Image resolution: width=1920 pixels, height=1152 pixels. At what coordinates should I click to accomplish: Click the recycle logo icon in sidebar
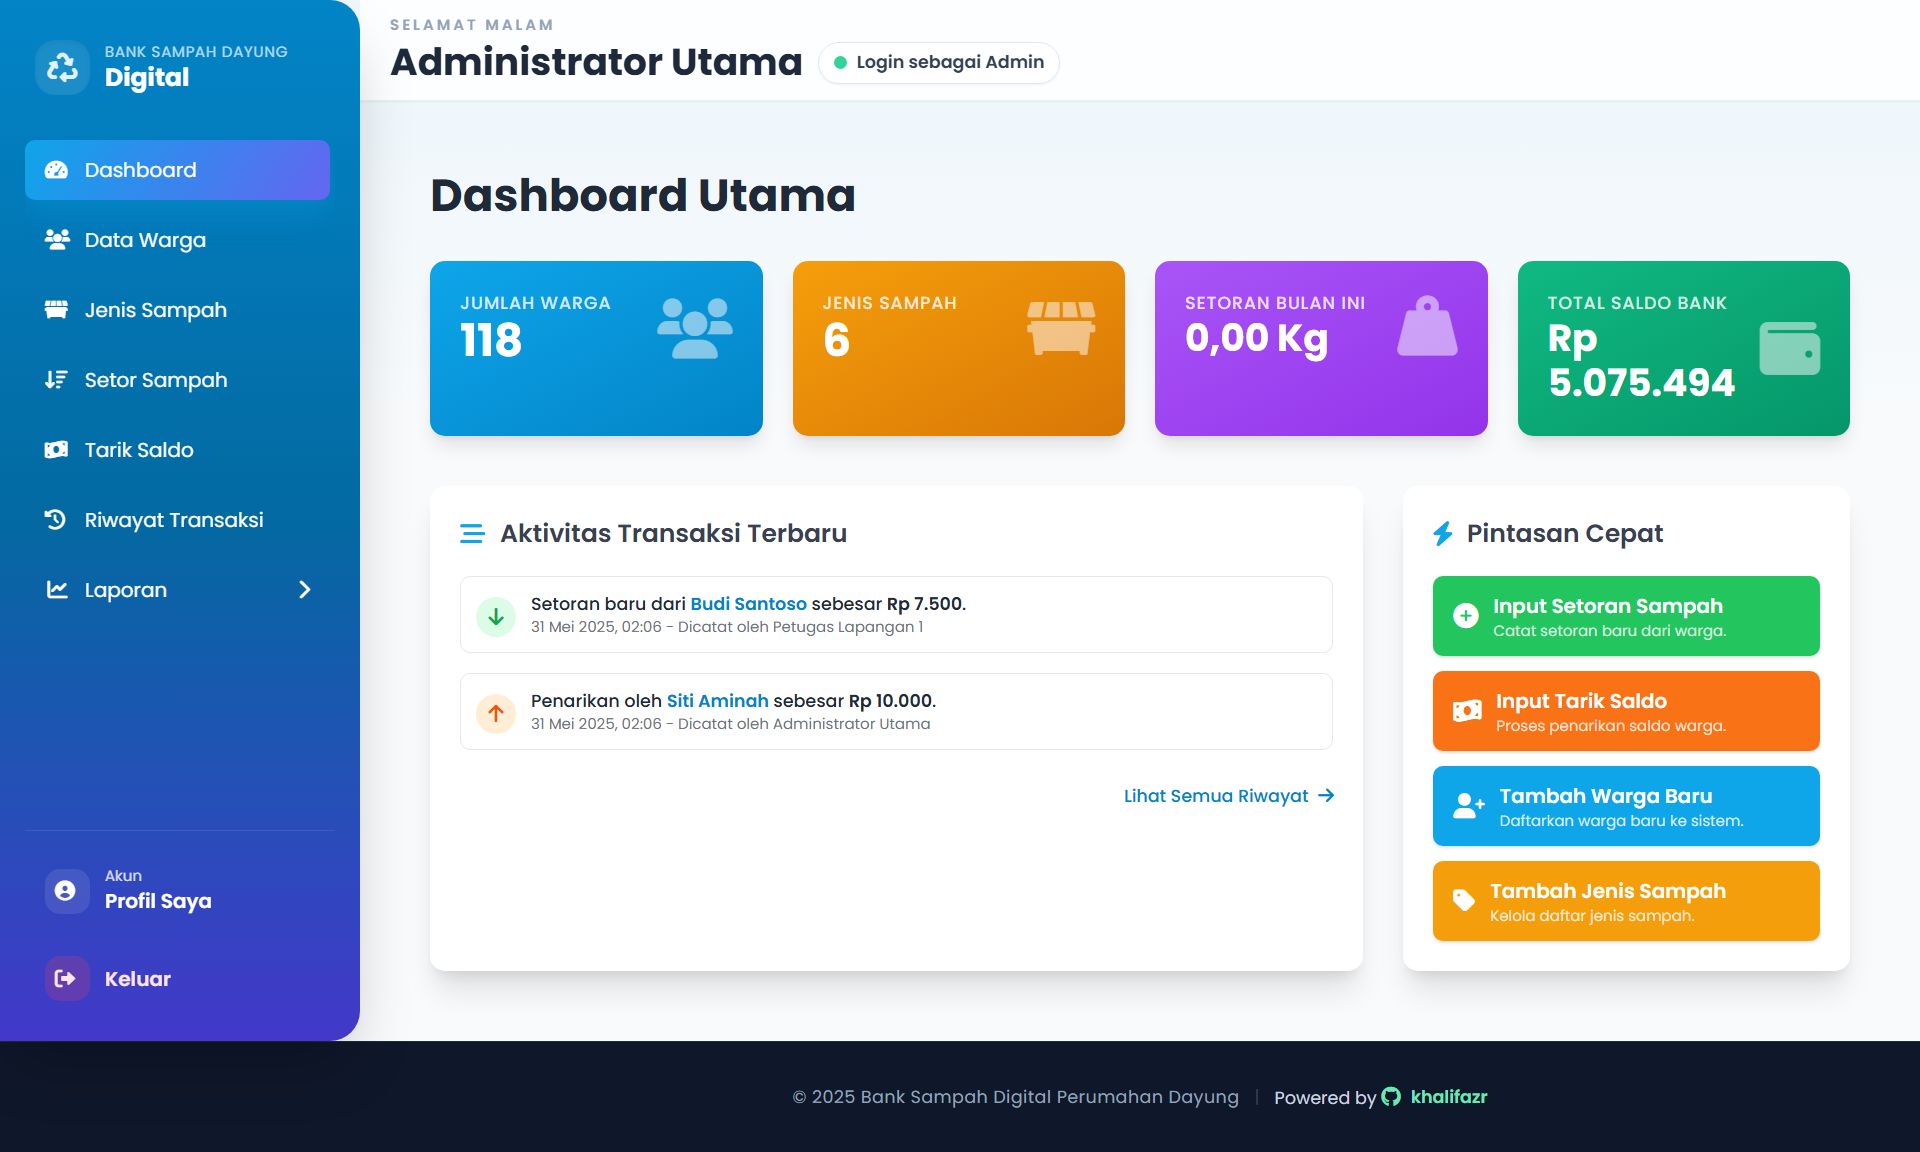[x=62, y=67]
